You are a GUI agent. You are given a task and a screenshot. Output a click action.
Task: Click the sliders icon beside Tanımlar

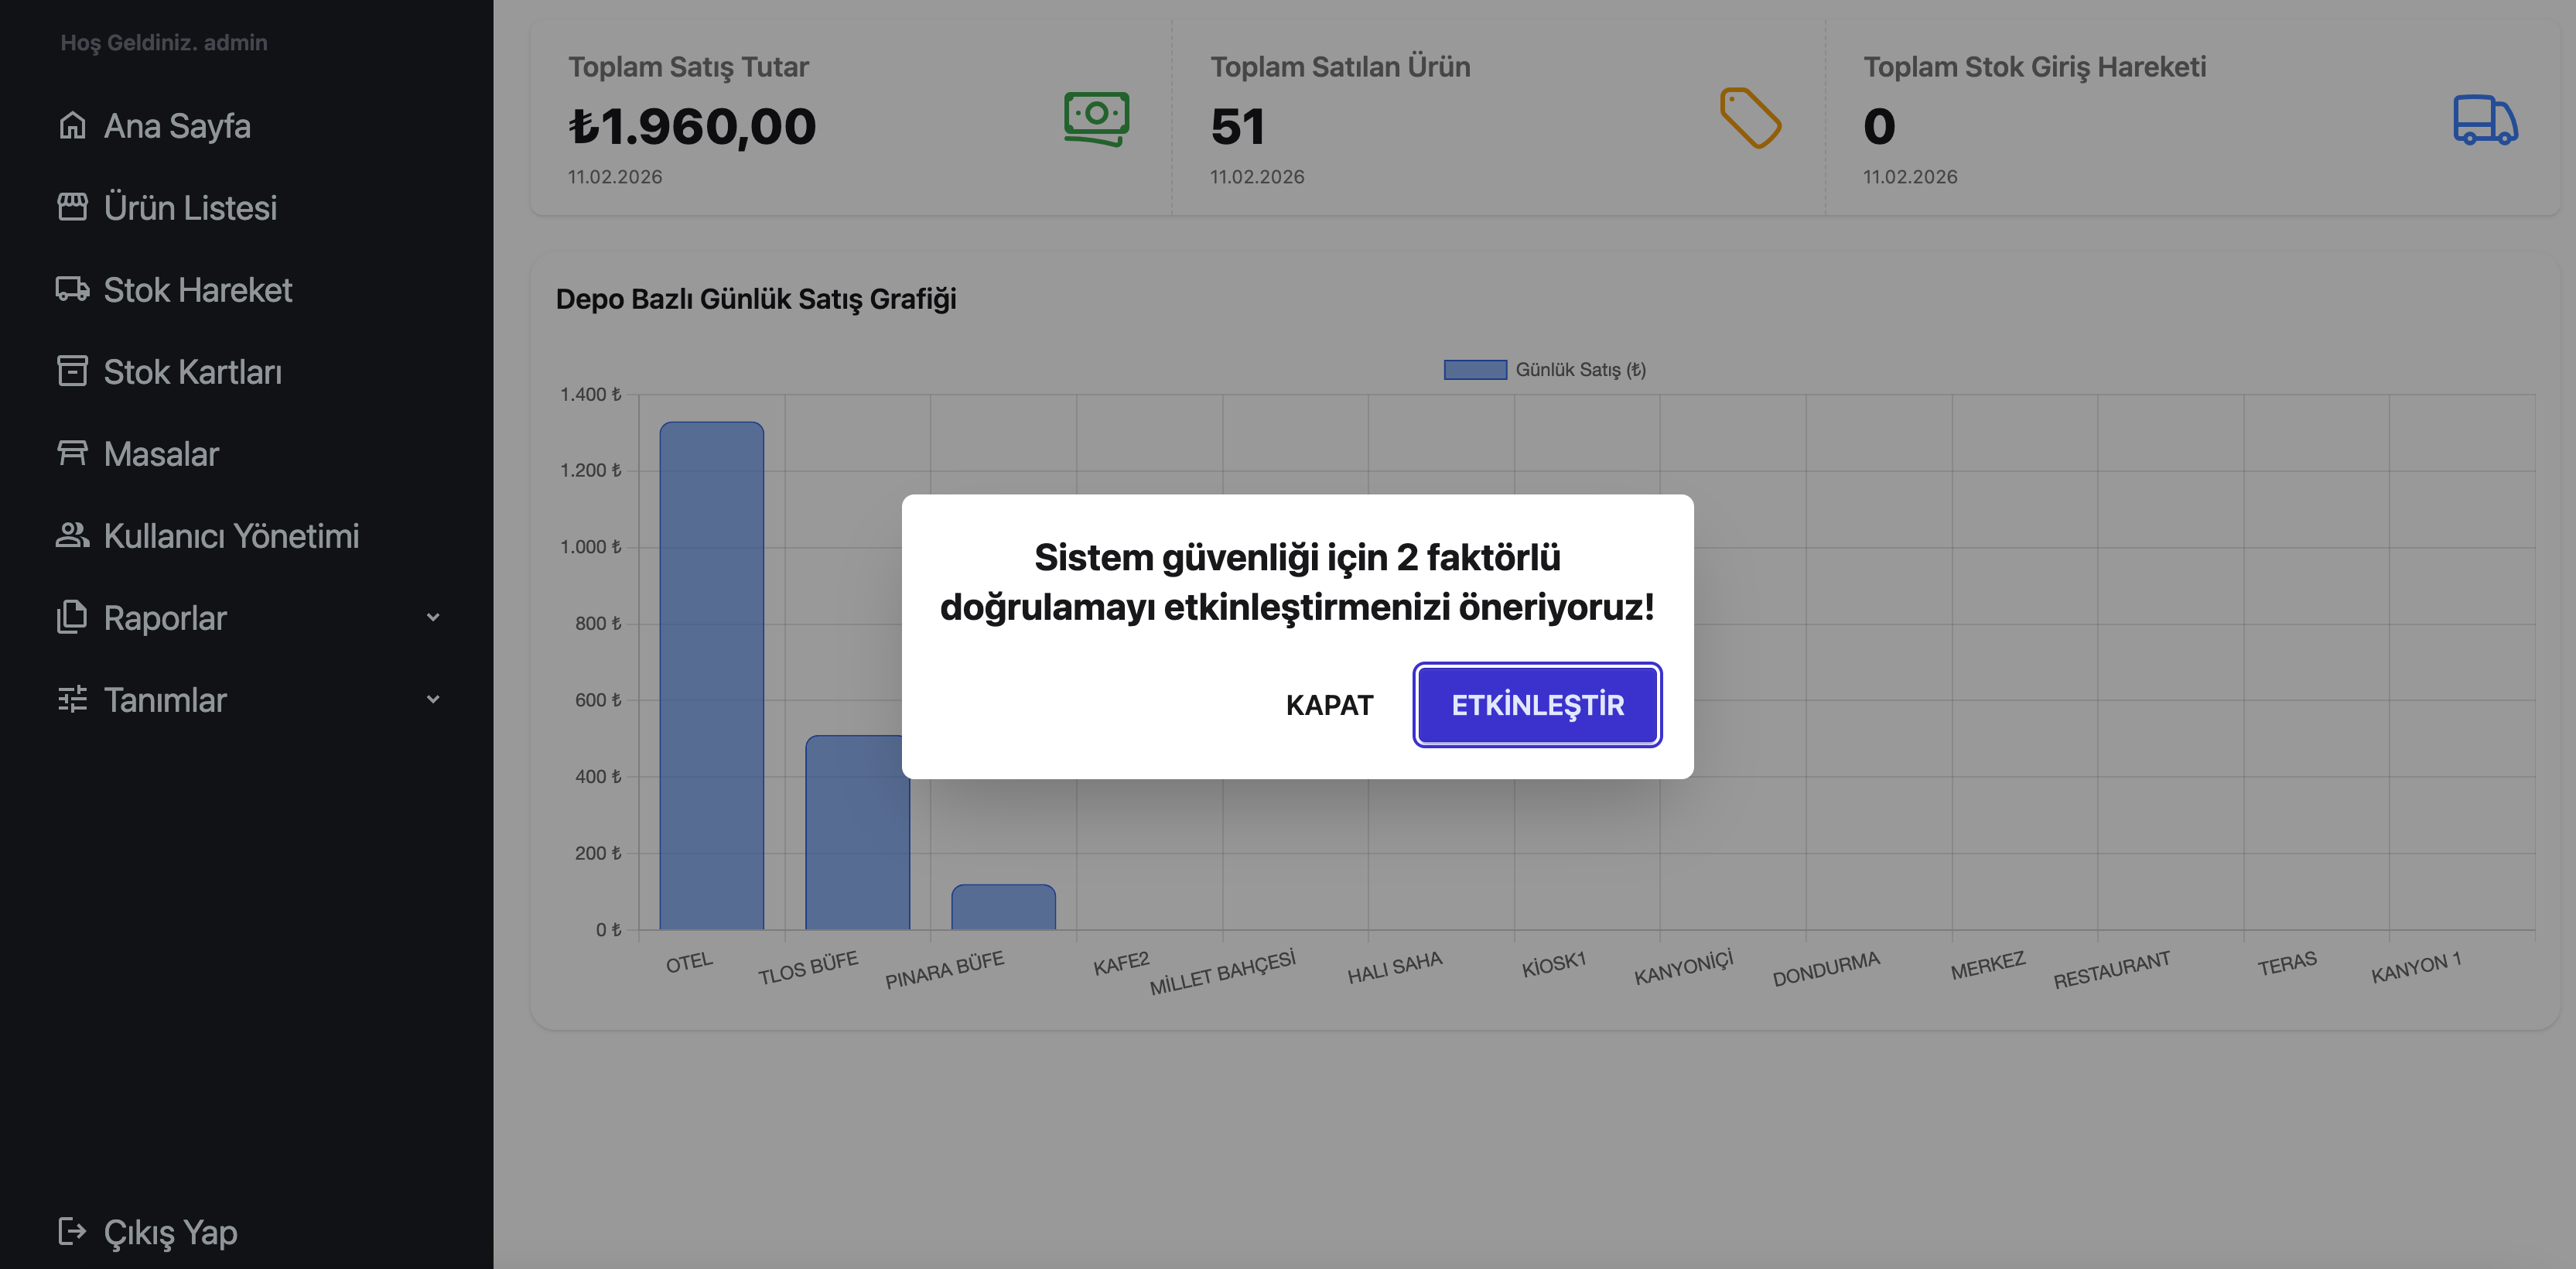click(72, 699)
